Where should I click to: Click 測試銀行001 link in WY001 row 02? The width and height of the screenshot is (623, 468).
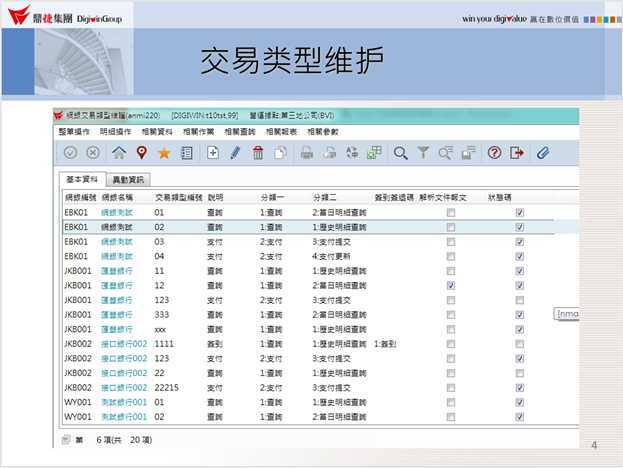click(124, 416)
